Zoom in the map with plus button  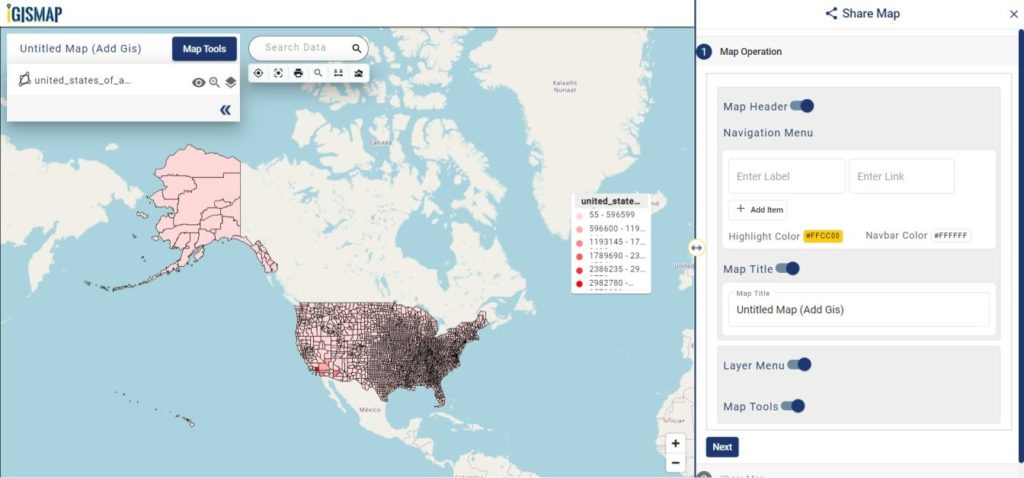[675, 443]
